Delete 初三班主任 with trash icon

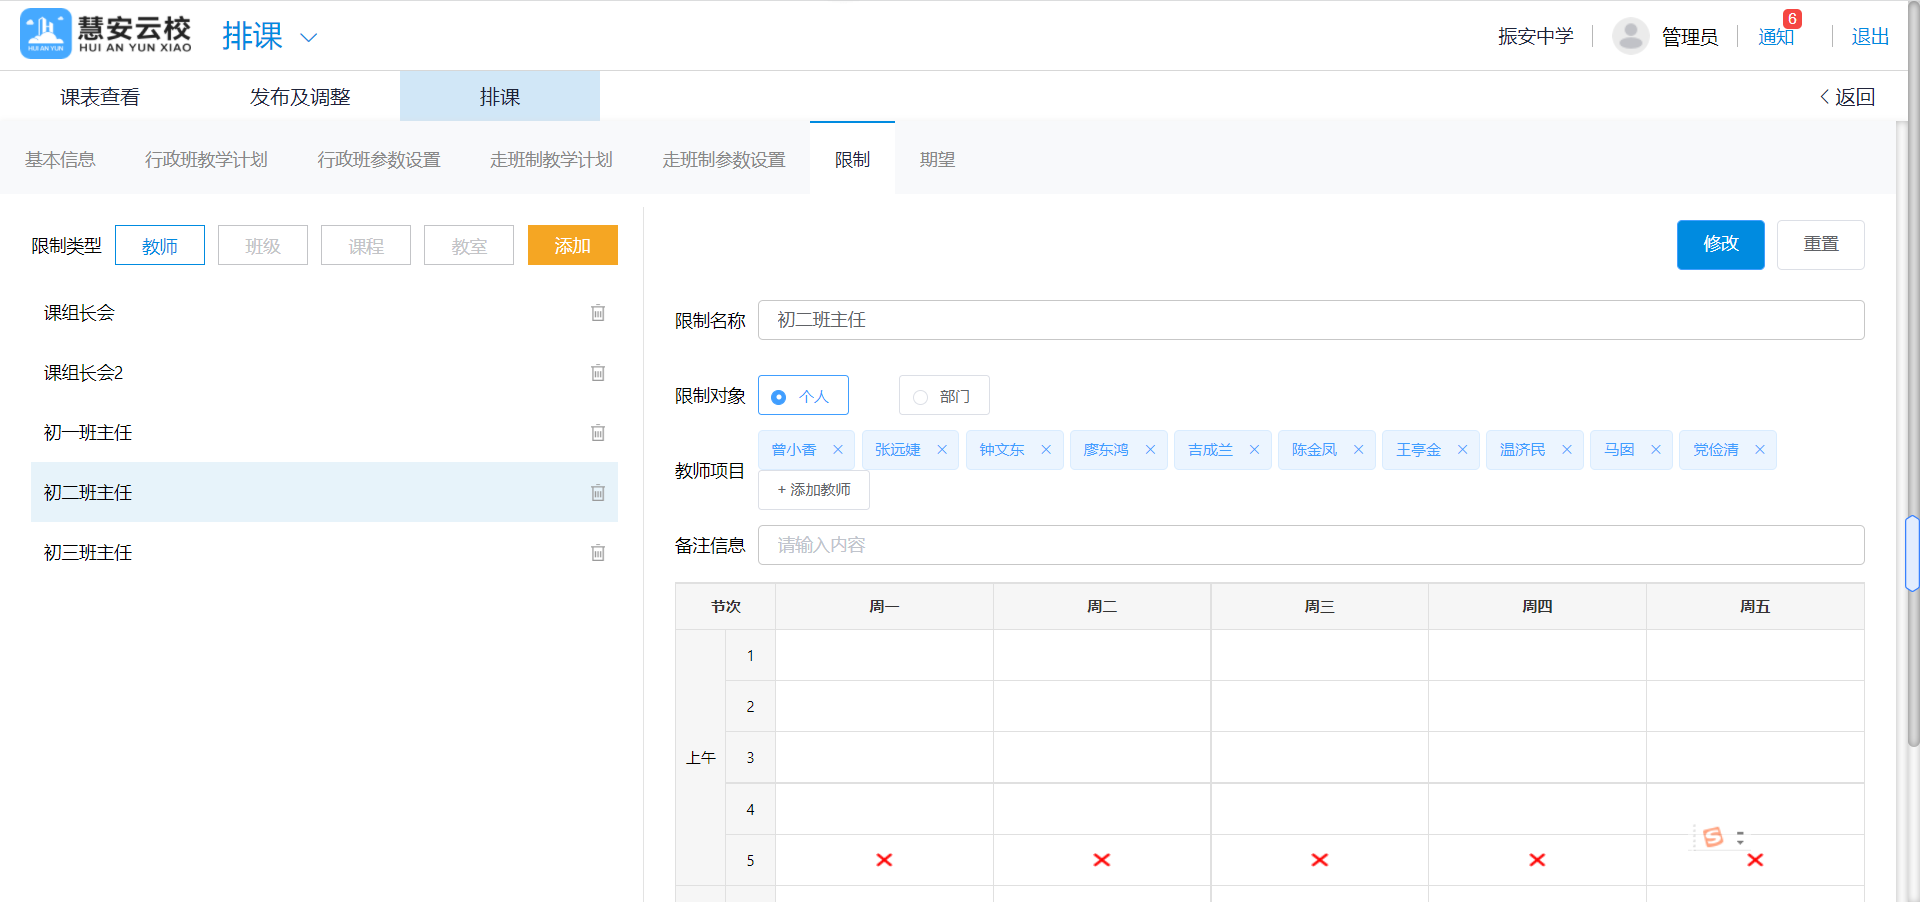coord(598,553)
